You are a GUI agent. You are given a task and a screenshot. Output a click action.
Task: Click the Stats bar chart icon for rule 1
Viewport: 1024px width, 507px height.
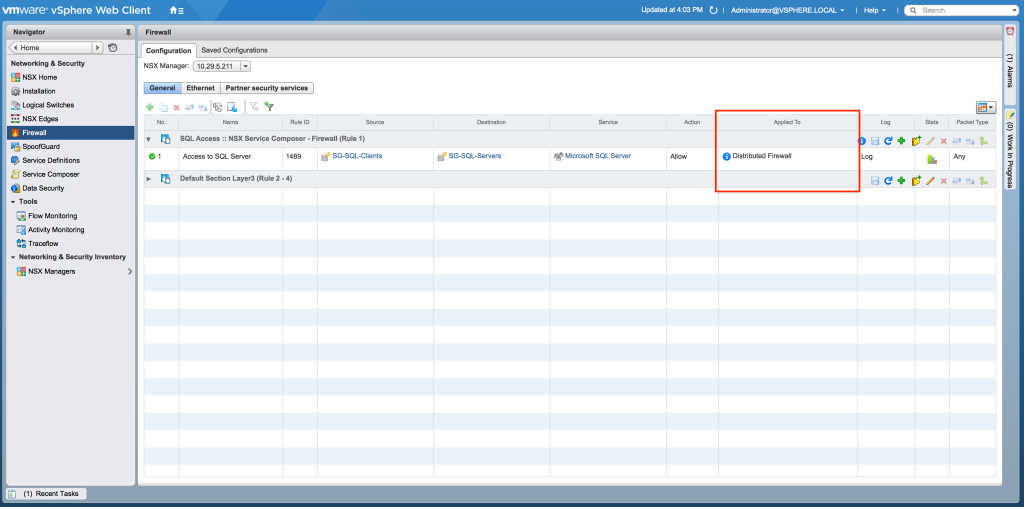tap(932, 159)
